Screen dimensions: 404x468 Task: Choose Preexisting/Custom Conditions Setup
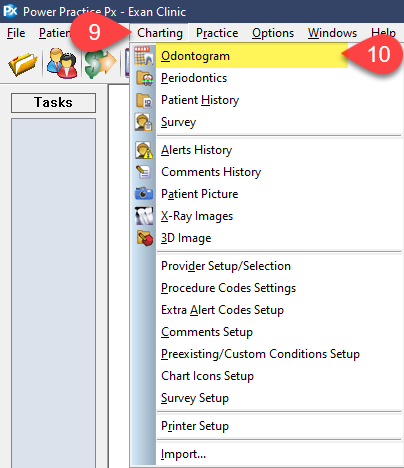coord(260,354)
